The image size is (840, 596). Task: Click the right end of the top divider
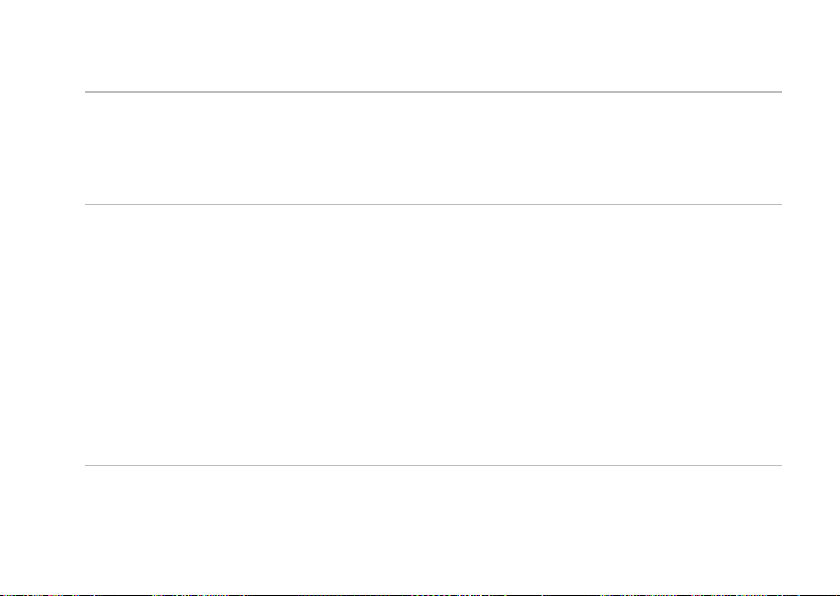(780, 92)
